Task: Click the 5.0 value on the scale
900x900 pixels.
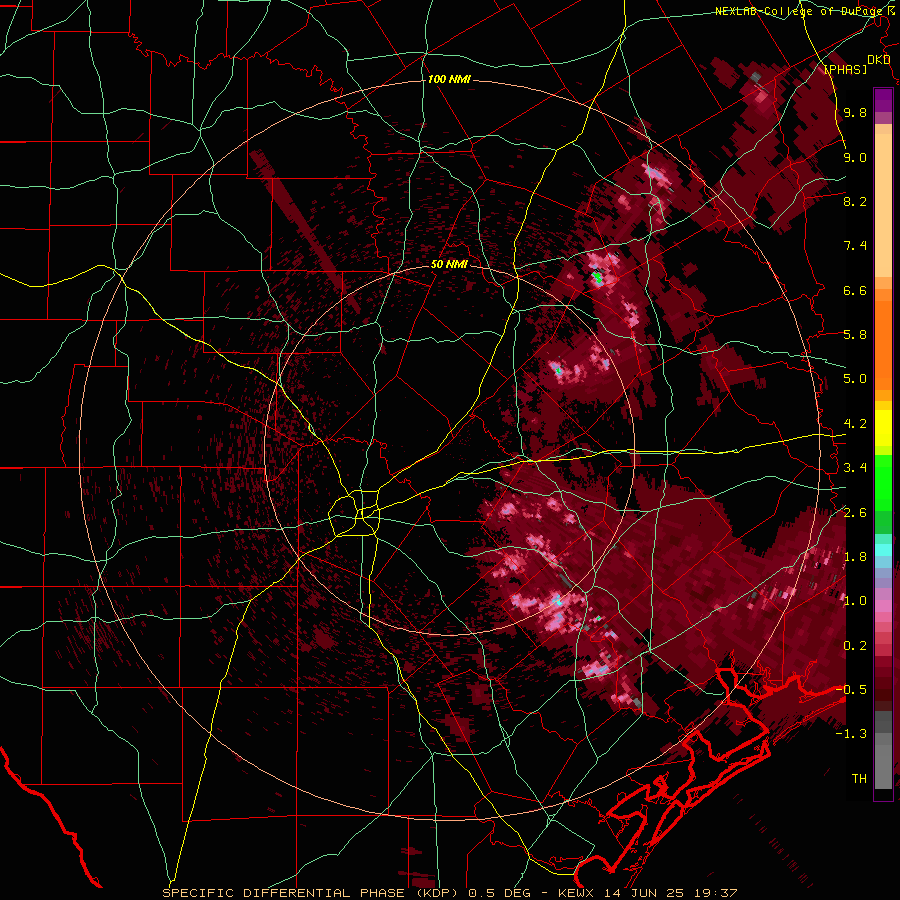Action: pyautogui.click(x=855, y=379)
